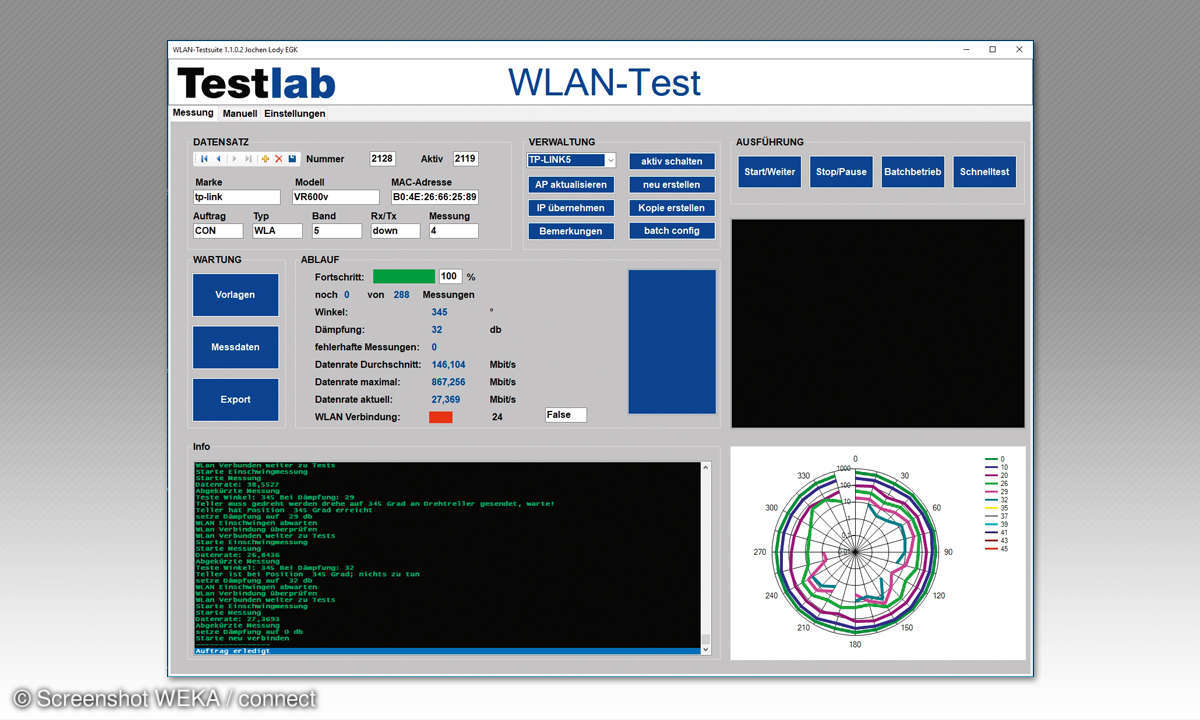Screen dimensions: 1200x720
Task: Click the Aktiv field showing 2119
Action: (x=466, y=159)
